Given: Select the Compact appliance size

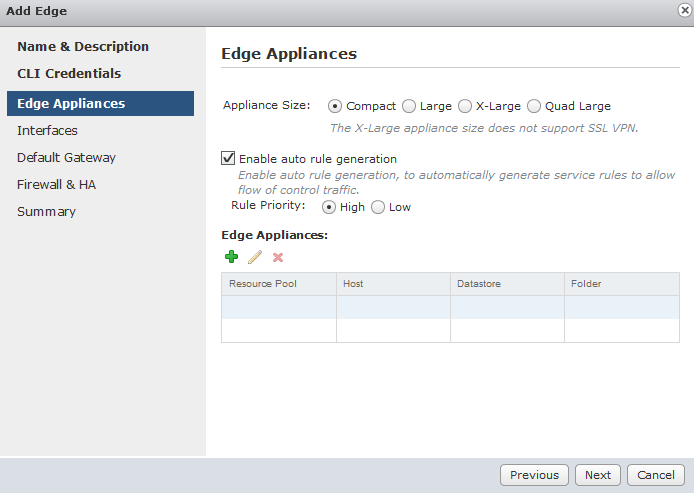Looking at the screenshot, I should [x=335, y=106].
